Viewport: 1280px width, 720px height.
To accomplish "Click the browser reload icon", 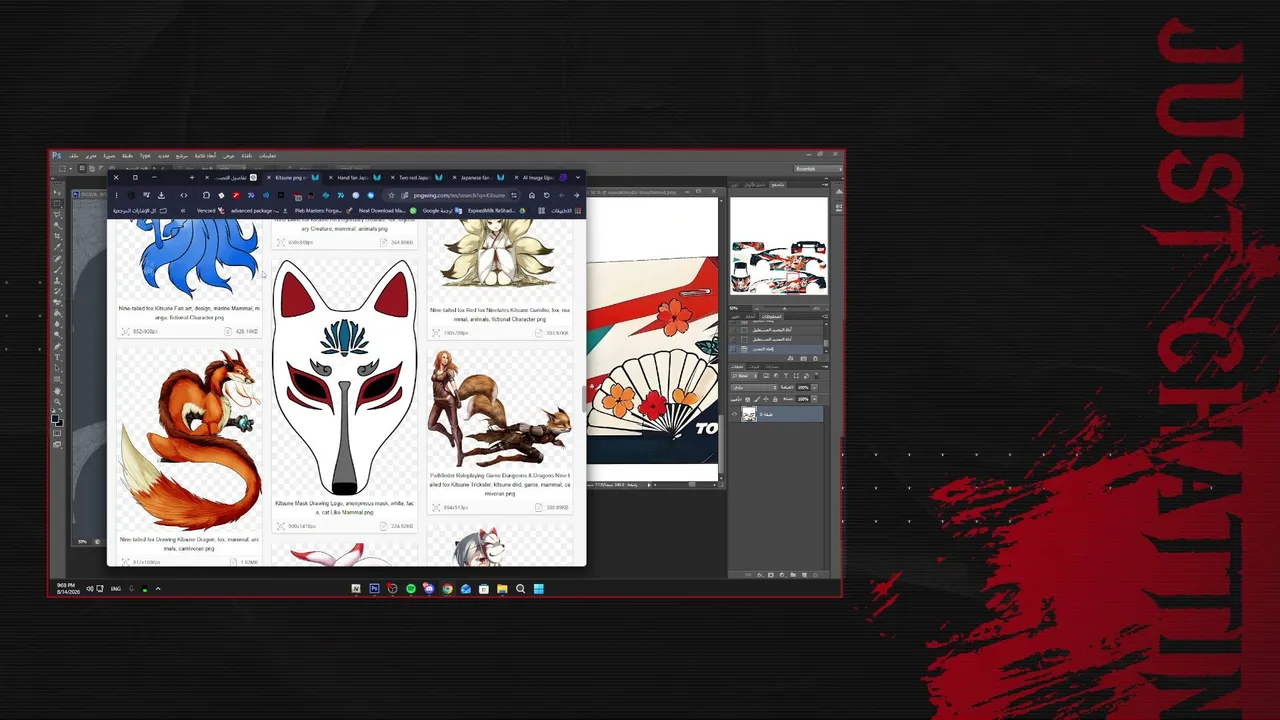I will [x=546, y=195].
